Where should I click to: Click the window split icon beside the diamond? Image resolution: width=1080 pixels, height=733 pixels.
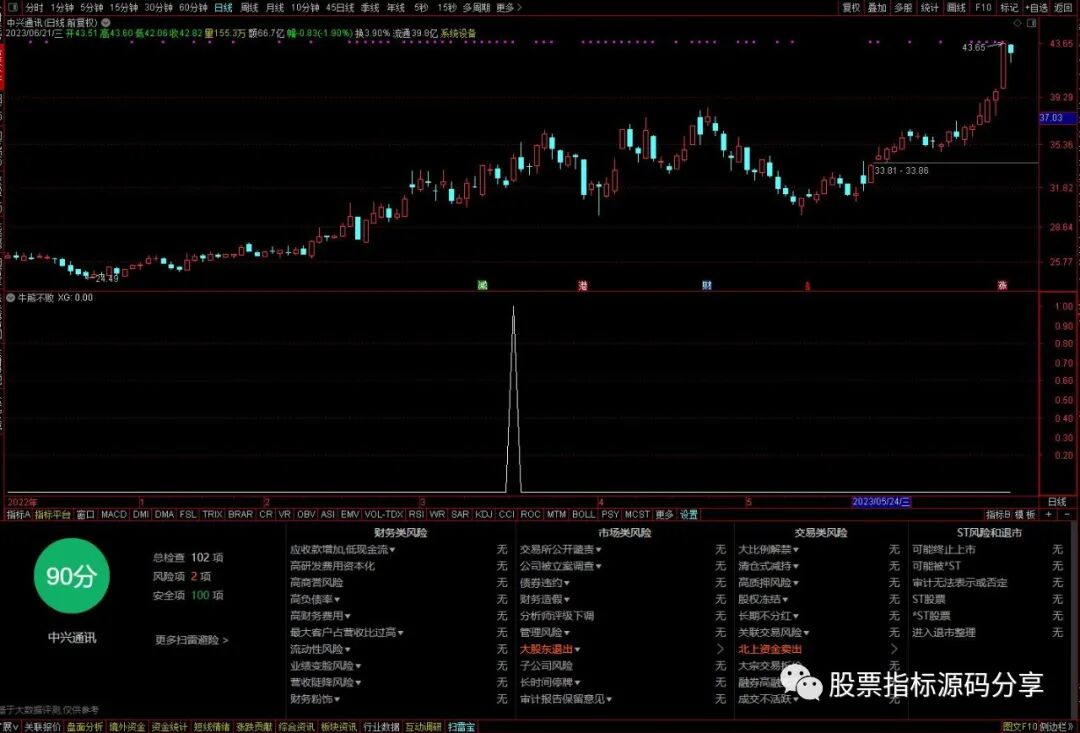click(x=1031, y=23)
